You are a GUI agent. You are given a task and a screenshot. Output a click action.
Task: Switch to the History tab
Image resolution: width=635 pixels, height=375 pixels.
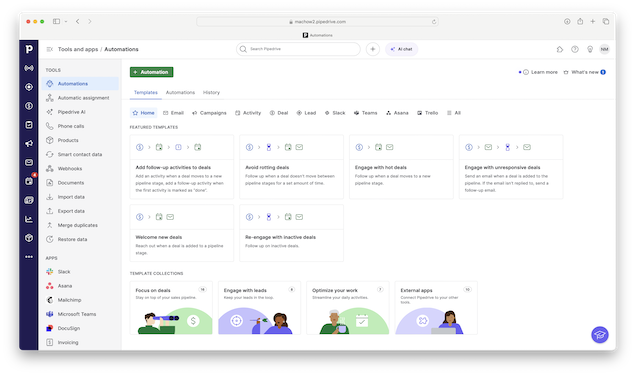click(x=211, y=92)
